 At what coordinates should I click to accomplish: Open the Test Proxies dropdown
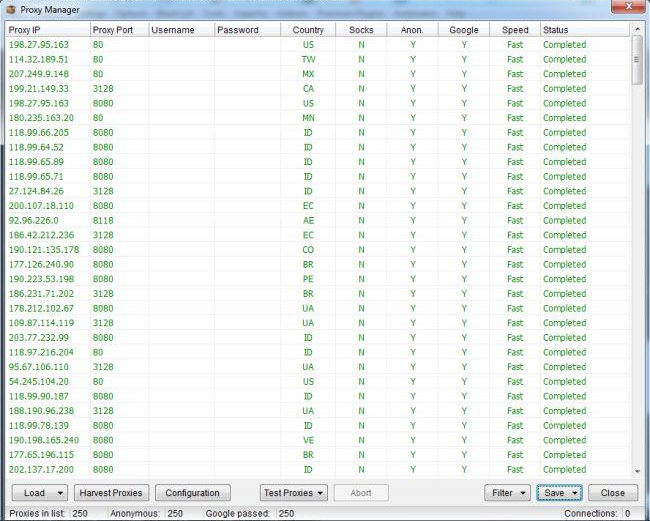coord(293,493)
